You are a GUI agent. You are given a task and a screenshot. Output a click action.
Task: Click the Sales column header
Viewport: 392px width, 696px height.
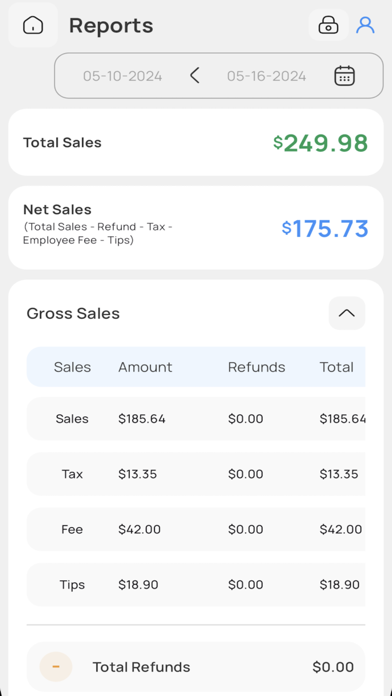coord(72,367)
